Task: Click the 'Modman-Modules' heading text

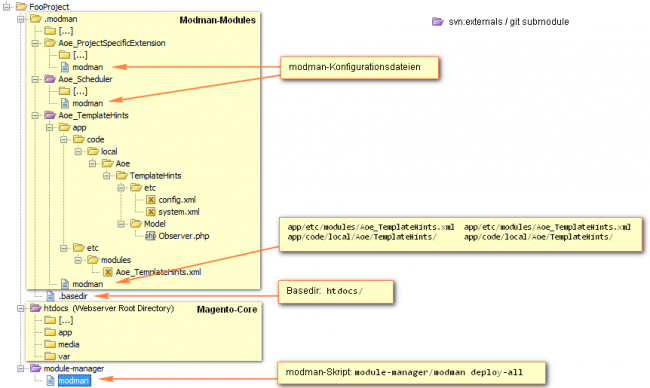Action: click(x=217, y=20)
